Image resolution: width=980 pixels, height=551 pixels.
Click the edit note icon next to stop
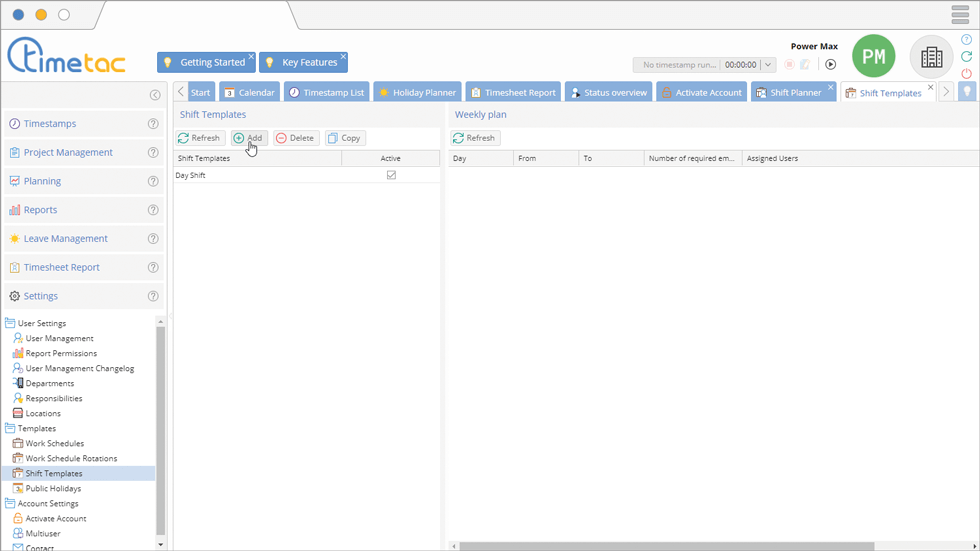[x=806, y=64]
